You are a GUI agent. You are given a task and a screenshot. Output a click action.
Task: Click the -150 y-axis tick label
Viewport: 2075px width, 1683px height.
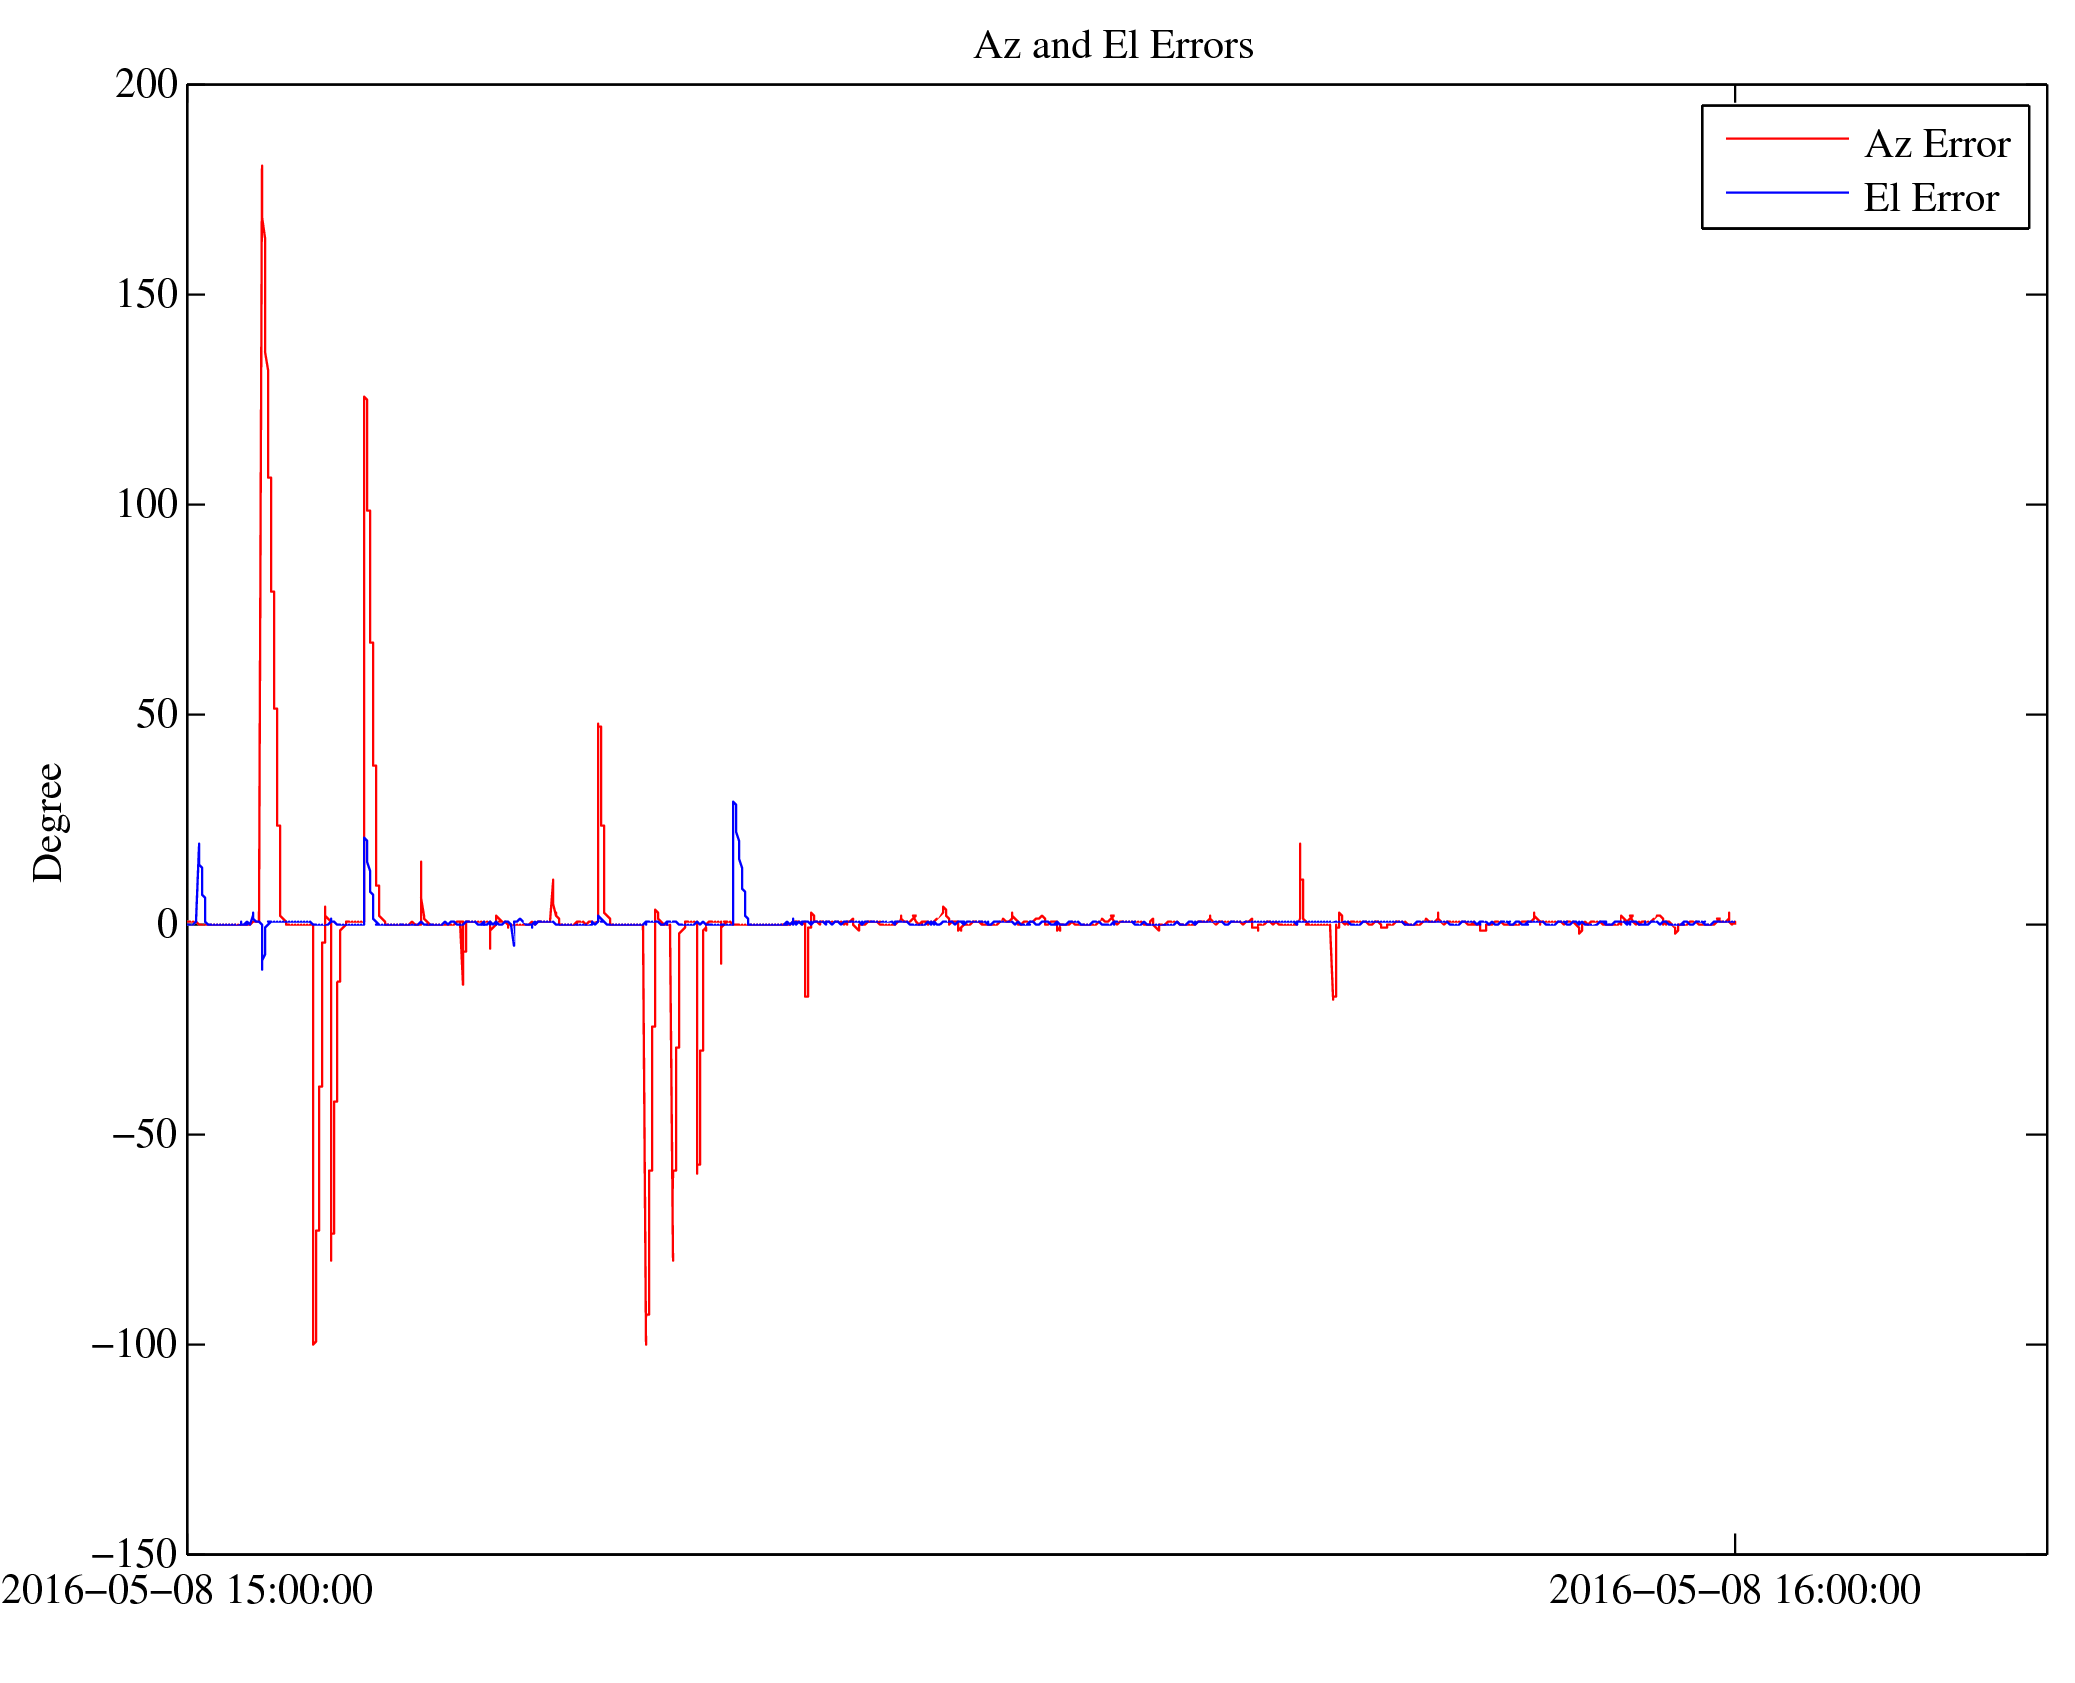tap(134, 1554)
